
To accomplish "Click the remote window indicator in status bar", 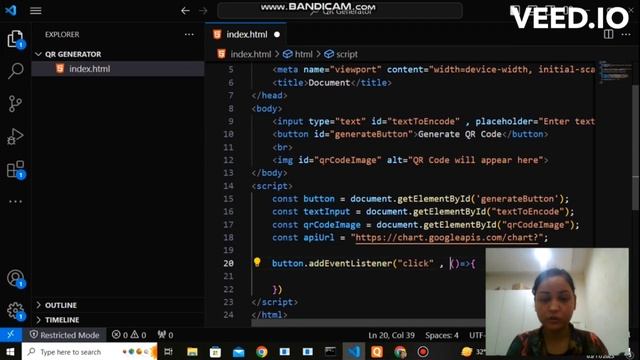I will tap(11, 335).
